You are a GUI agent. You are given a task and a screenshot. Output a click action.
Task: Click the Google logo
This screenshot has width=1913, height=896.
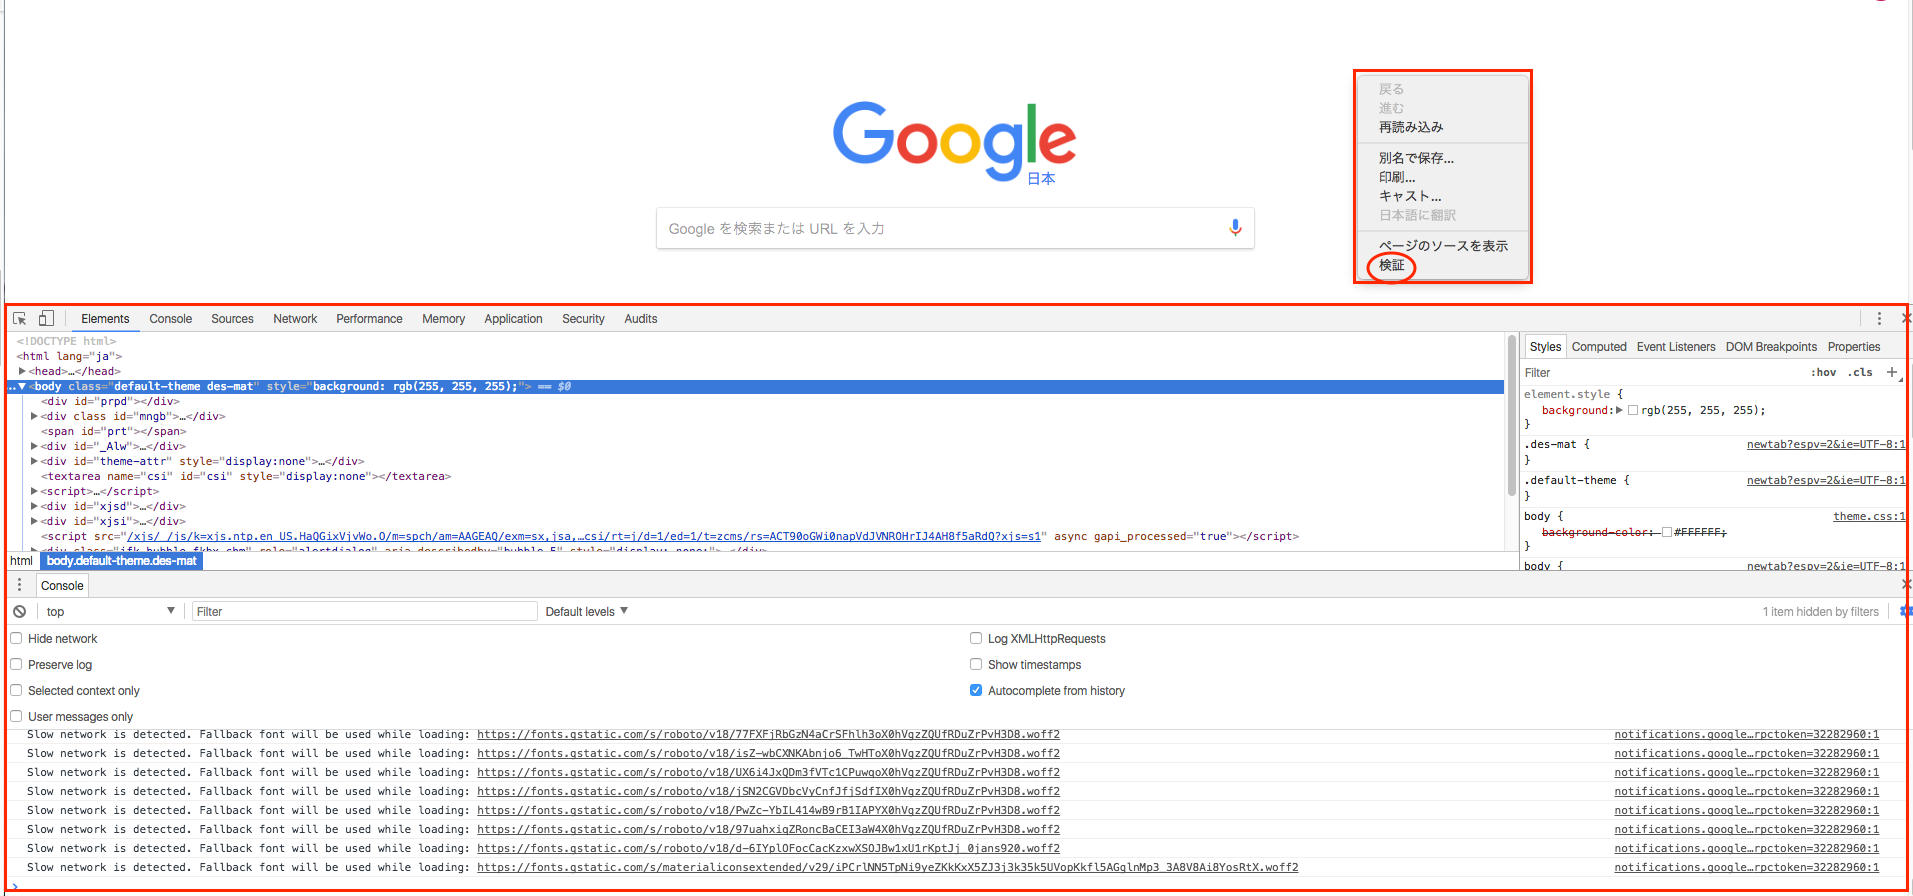[954, 140]
